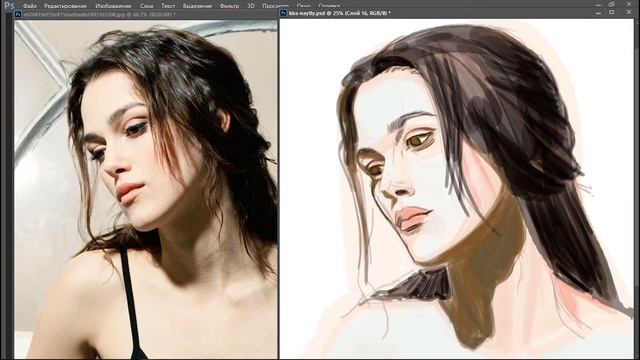Open the 3D menu

[x=251, y=6]
